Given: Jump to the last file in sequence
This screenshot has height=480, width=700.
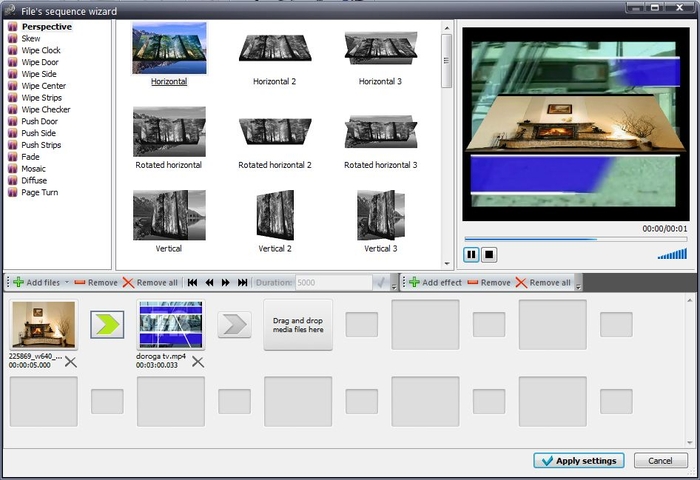Looking at the screenshot, I should (242, 283).
